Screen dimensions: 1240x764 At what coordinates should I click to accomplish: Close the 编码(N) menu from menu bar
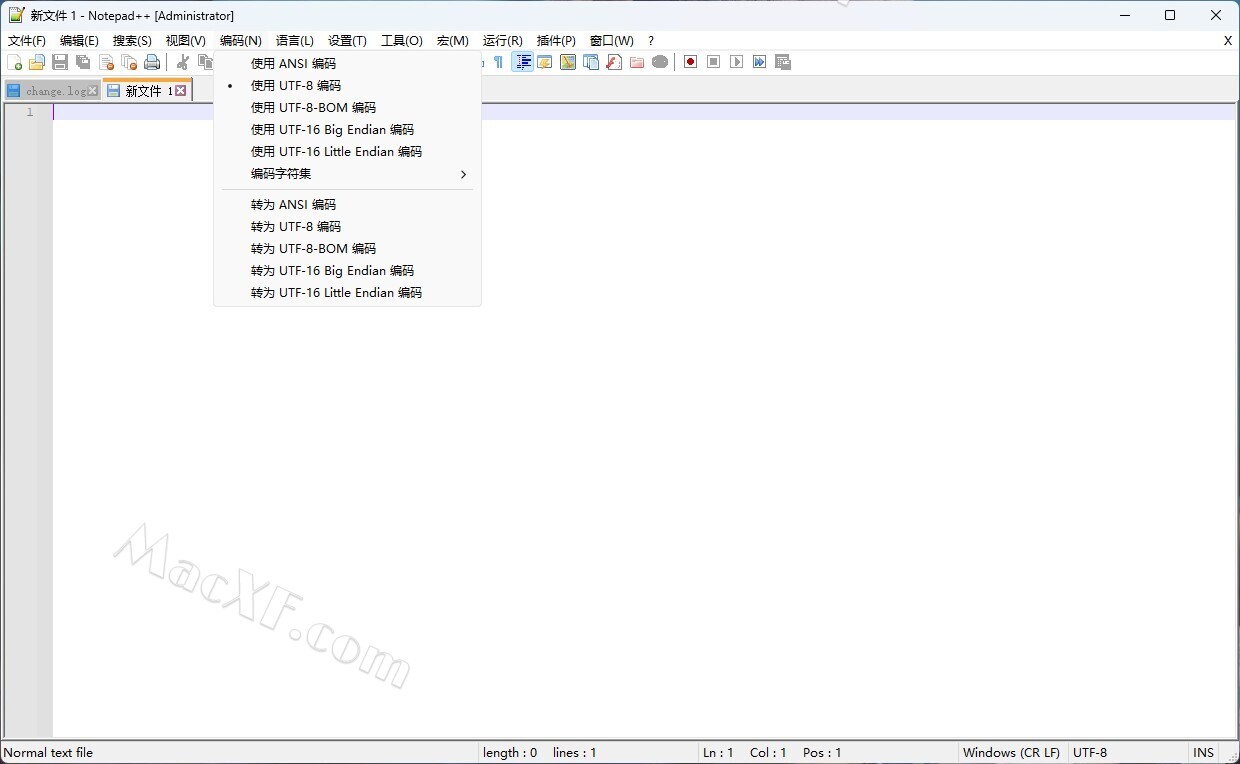tap(241, 41)
